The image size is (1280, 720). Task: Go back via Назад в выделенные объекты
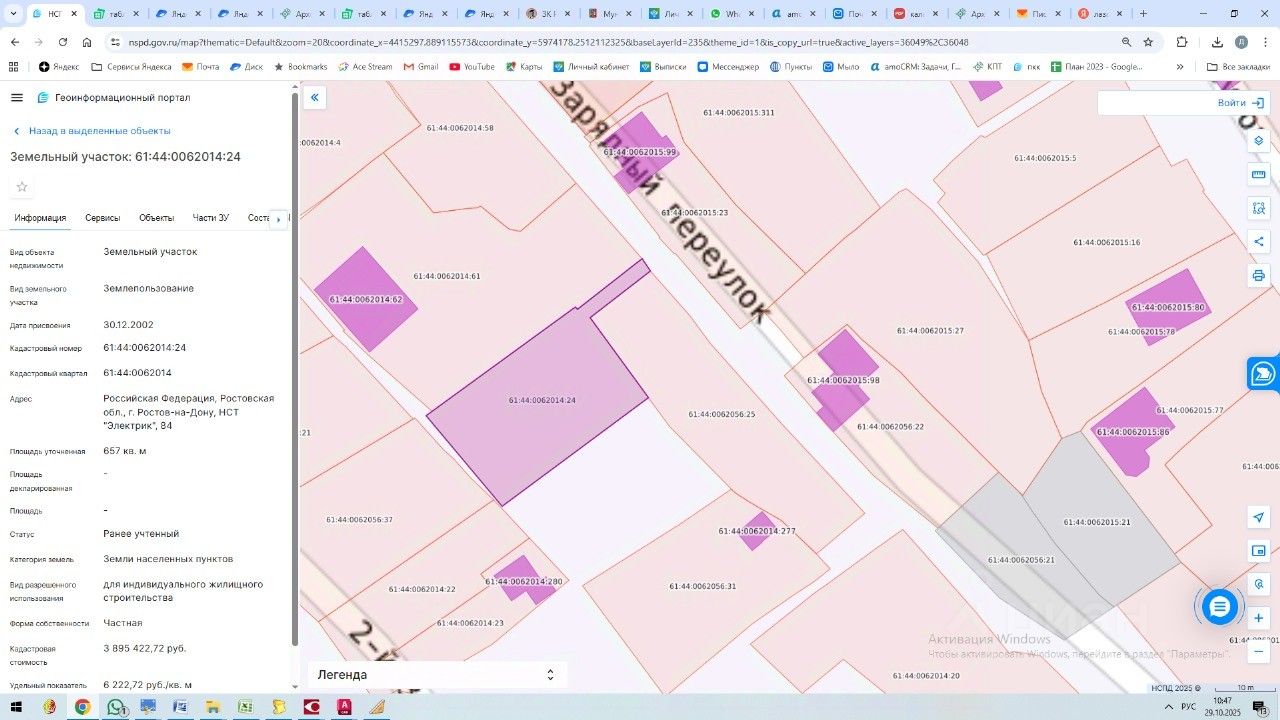point(92,131)
